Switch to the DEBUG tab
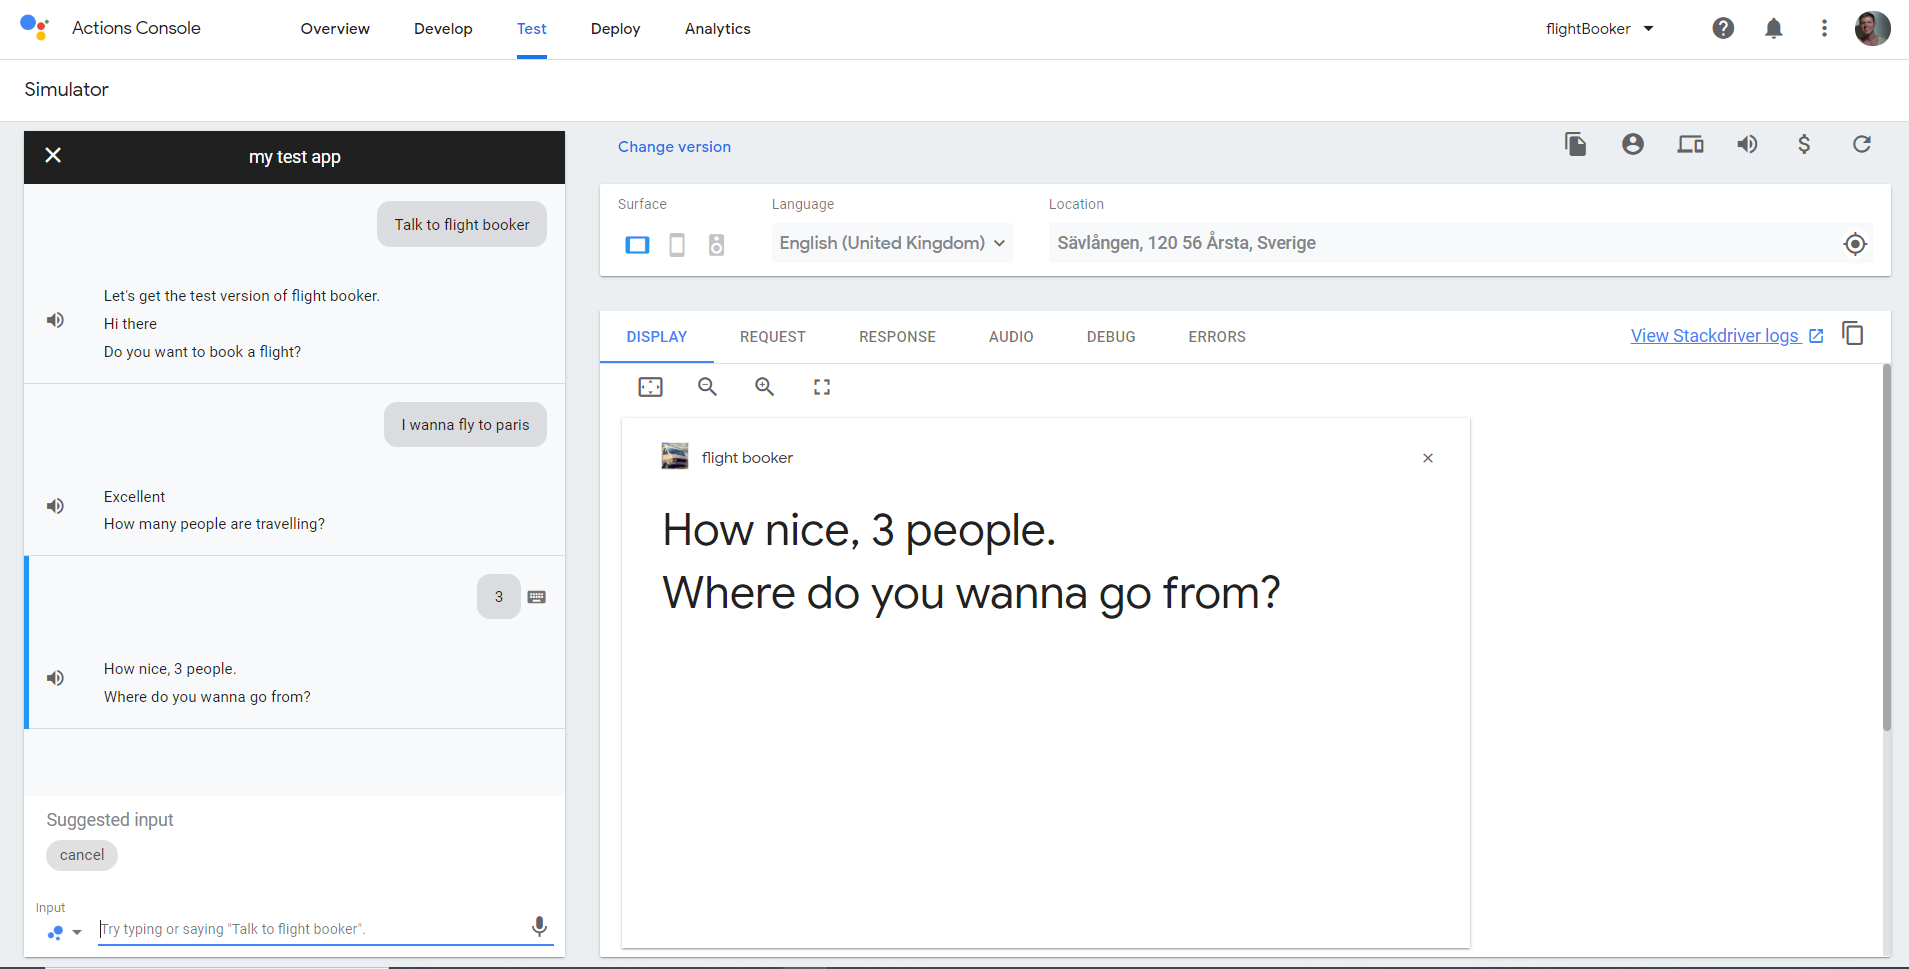This screenshot has width=1909, height=969. coord(1110,337)
